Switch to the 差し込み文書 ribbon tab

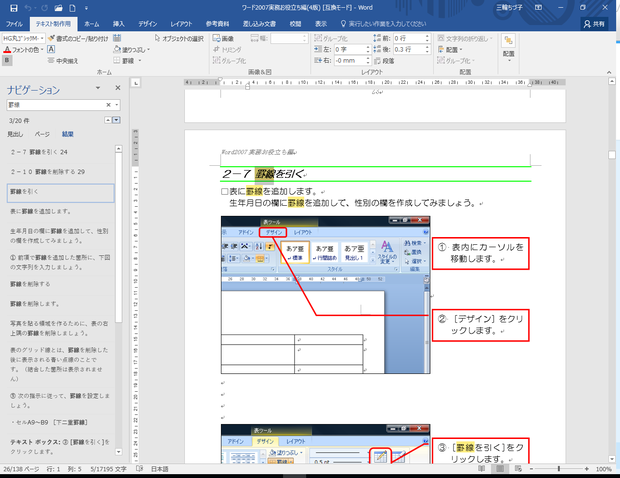point(259,24)
